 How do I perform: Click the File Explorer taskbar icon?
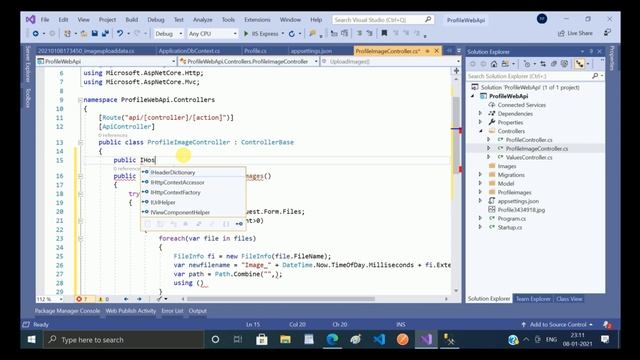285,339
